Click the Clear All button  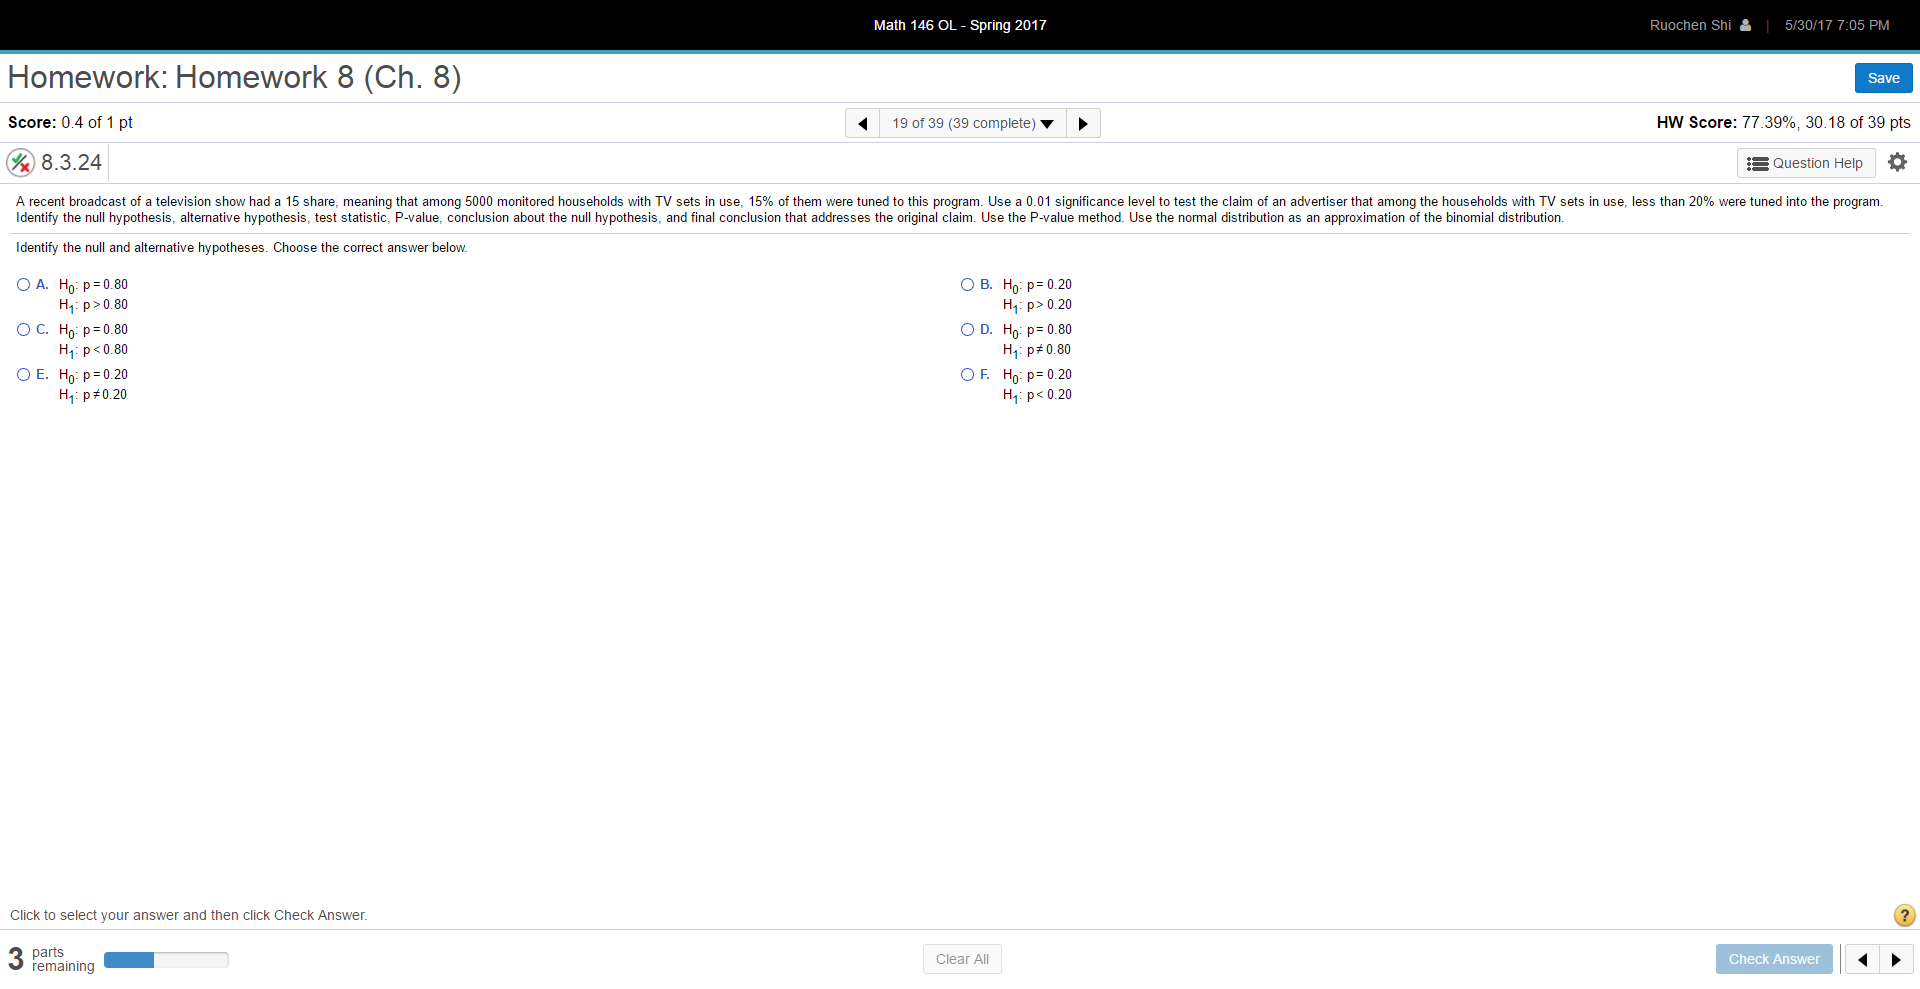(961, 958)
